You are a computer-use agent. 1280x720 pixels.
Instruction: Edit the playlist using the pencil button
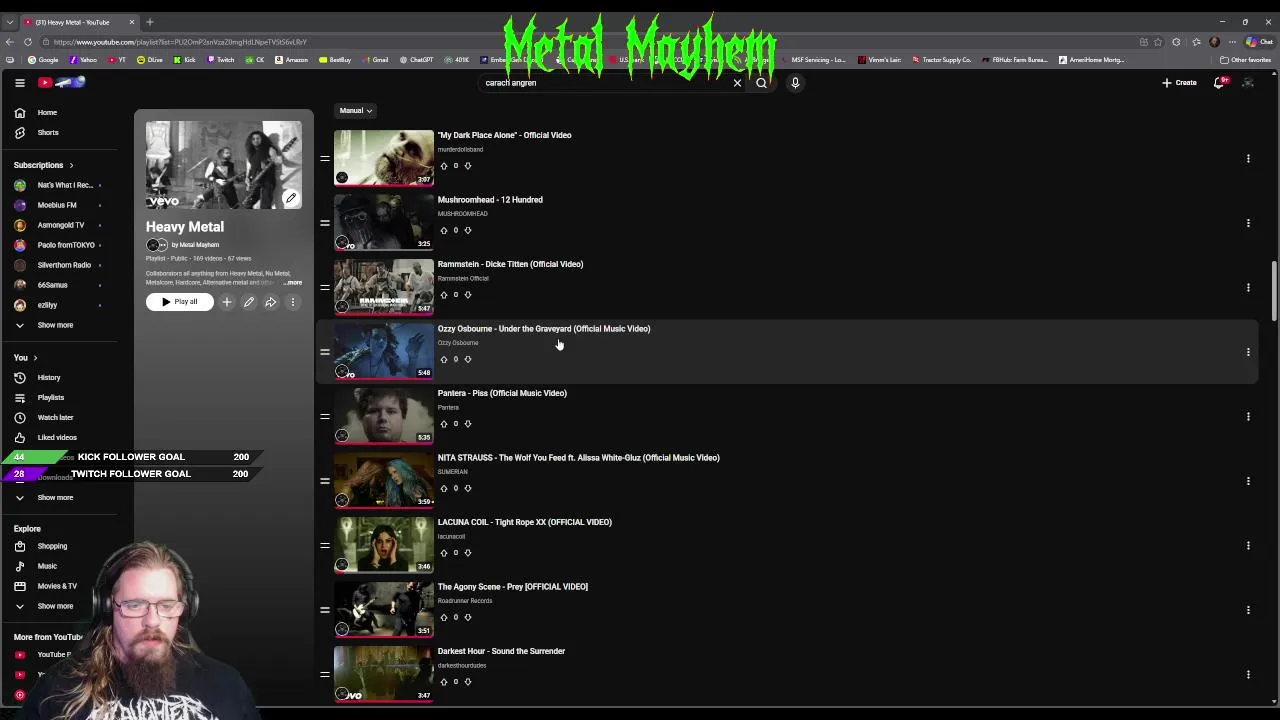coord(249,302)
